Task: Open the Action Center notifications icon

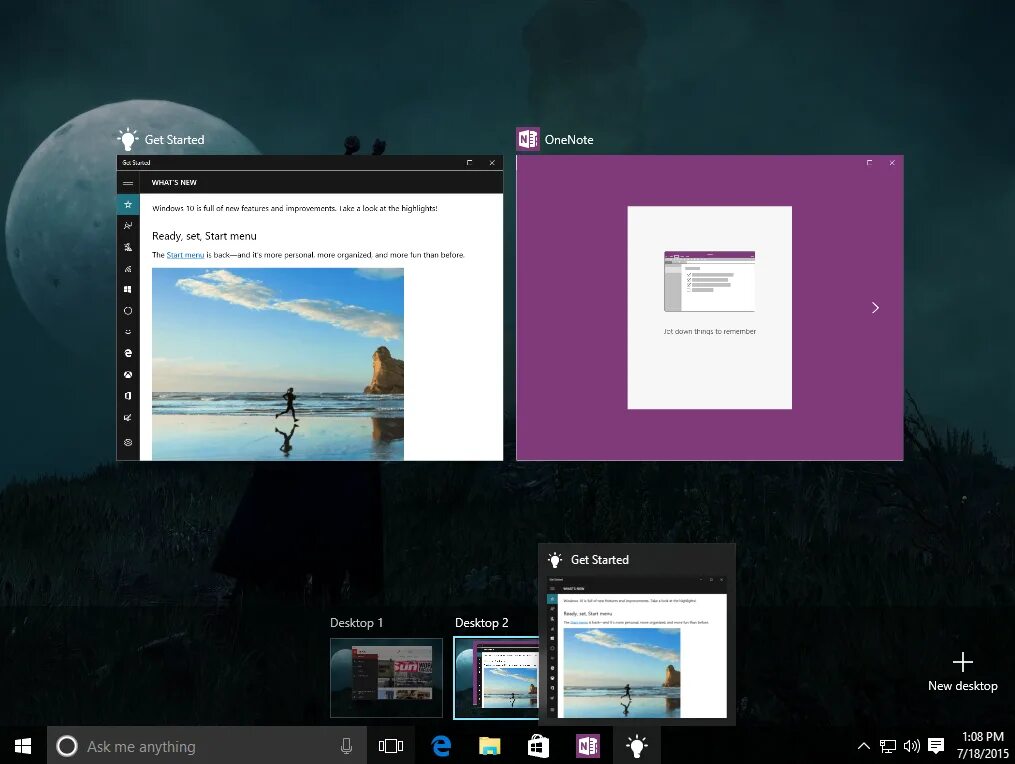Action: [x=936, y=746]
